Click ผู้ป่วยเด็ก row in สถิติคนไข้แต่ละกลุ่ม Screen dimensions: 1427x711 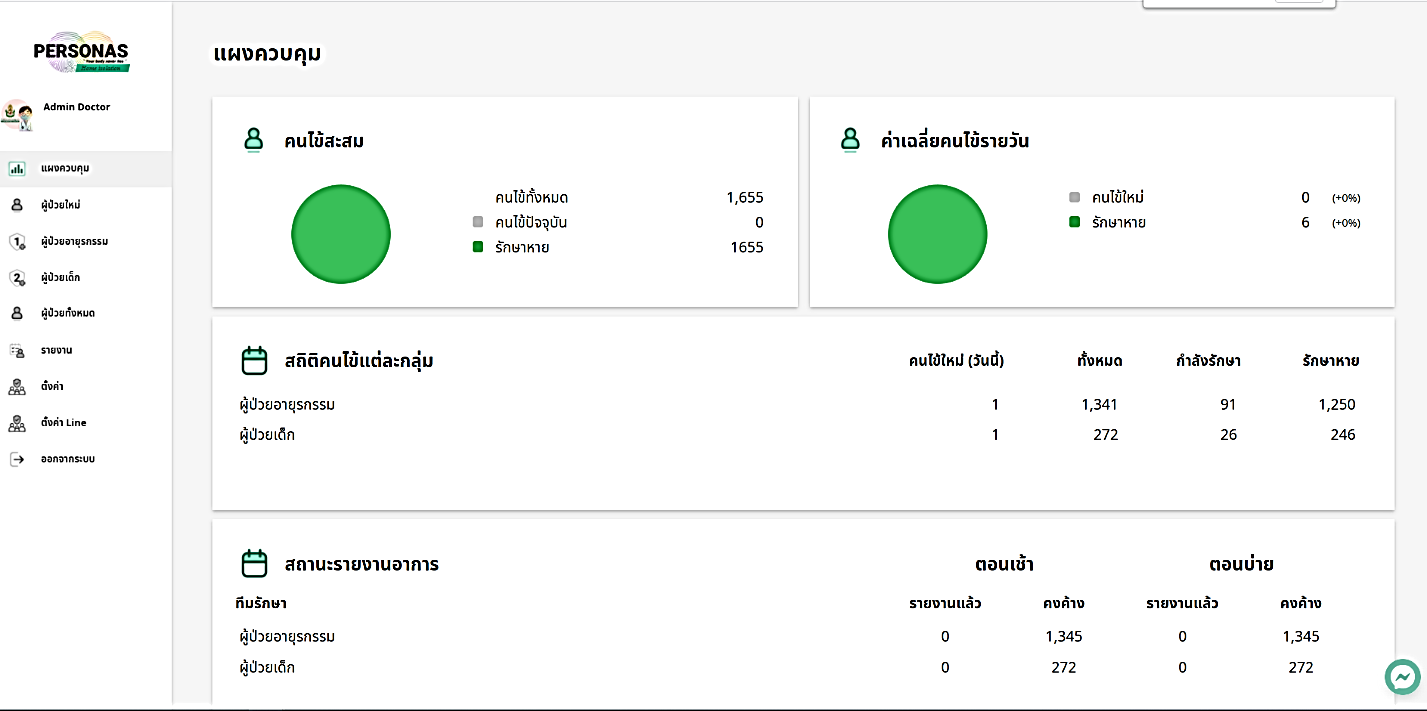click(803, 435)
